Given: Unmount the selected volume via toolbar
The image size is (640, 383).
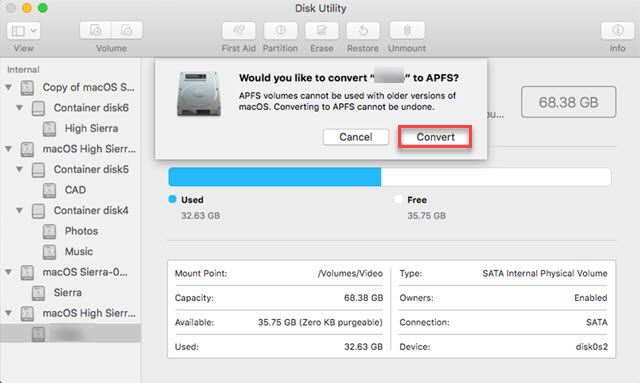Looking at the screenshot, I should pos(407,31).
